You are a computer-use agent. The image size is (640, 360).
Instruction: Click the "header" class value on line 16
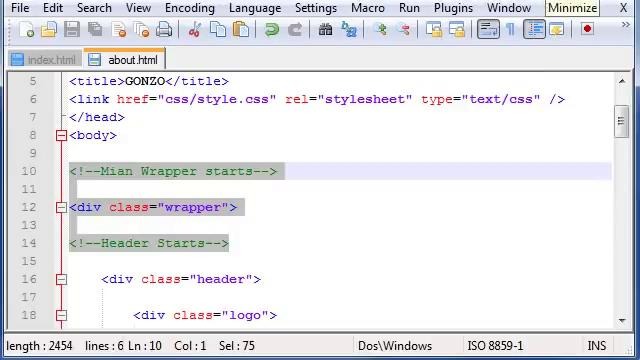coord(221,279)
